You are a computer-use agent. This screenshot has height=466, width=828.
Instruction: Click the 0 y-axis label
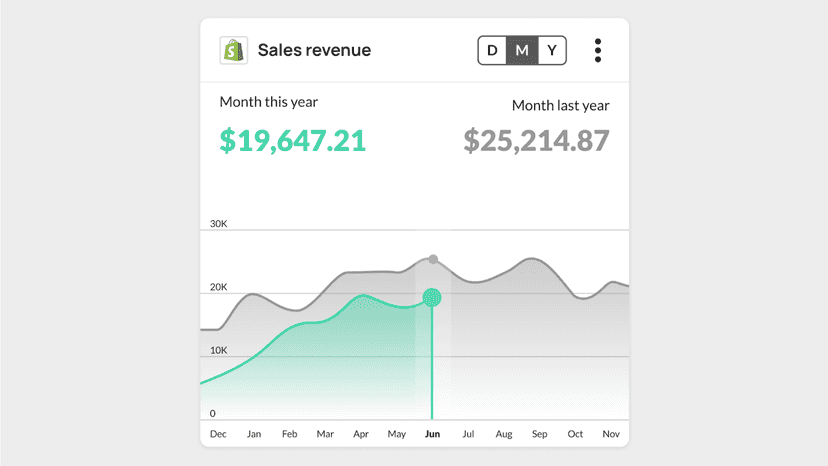coord(213,414)
